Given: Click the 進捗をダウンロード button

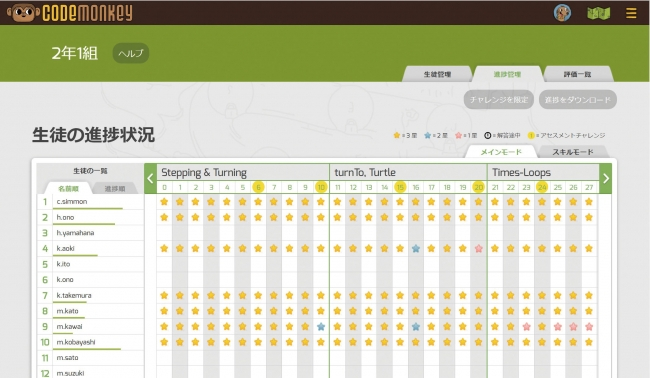Looking at the screenshot, I should (x=577, y=100).
